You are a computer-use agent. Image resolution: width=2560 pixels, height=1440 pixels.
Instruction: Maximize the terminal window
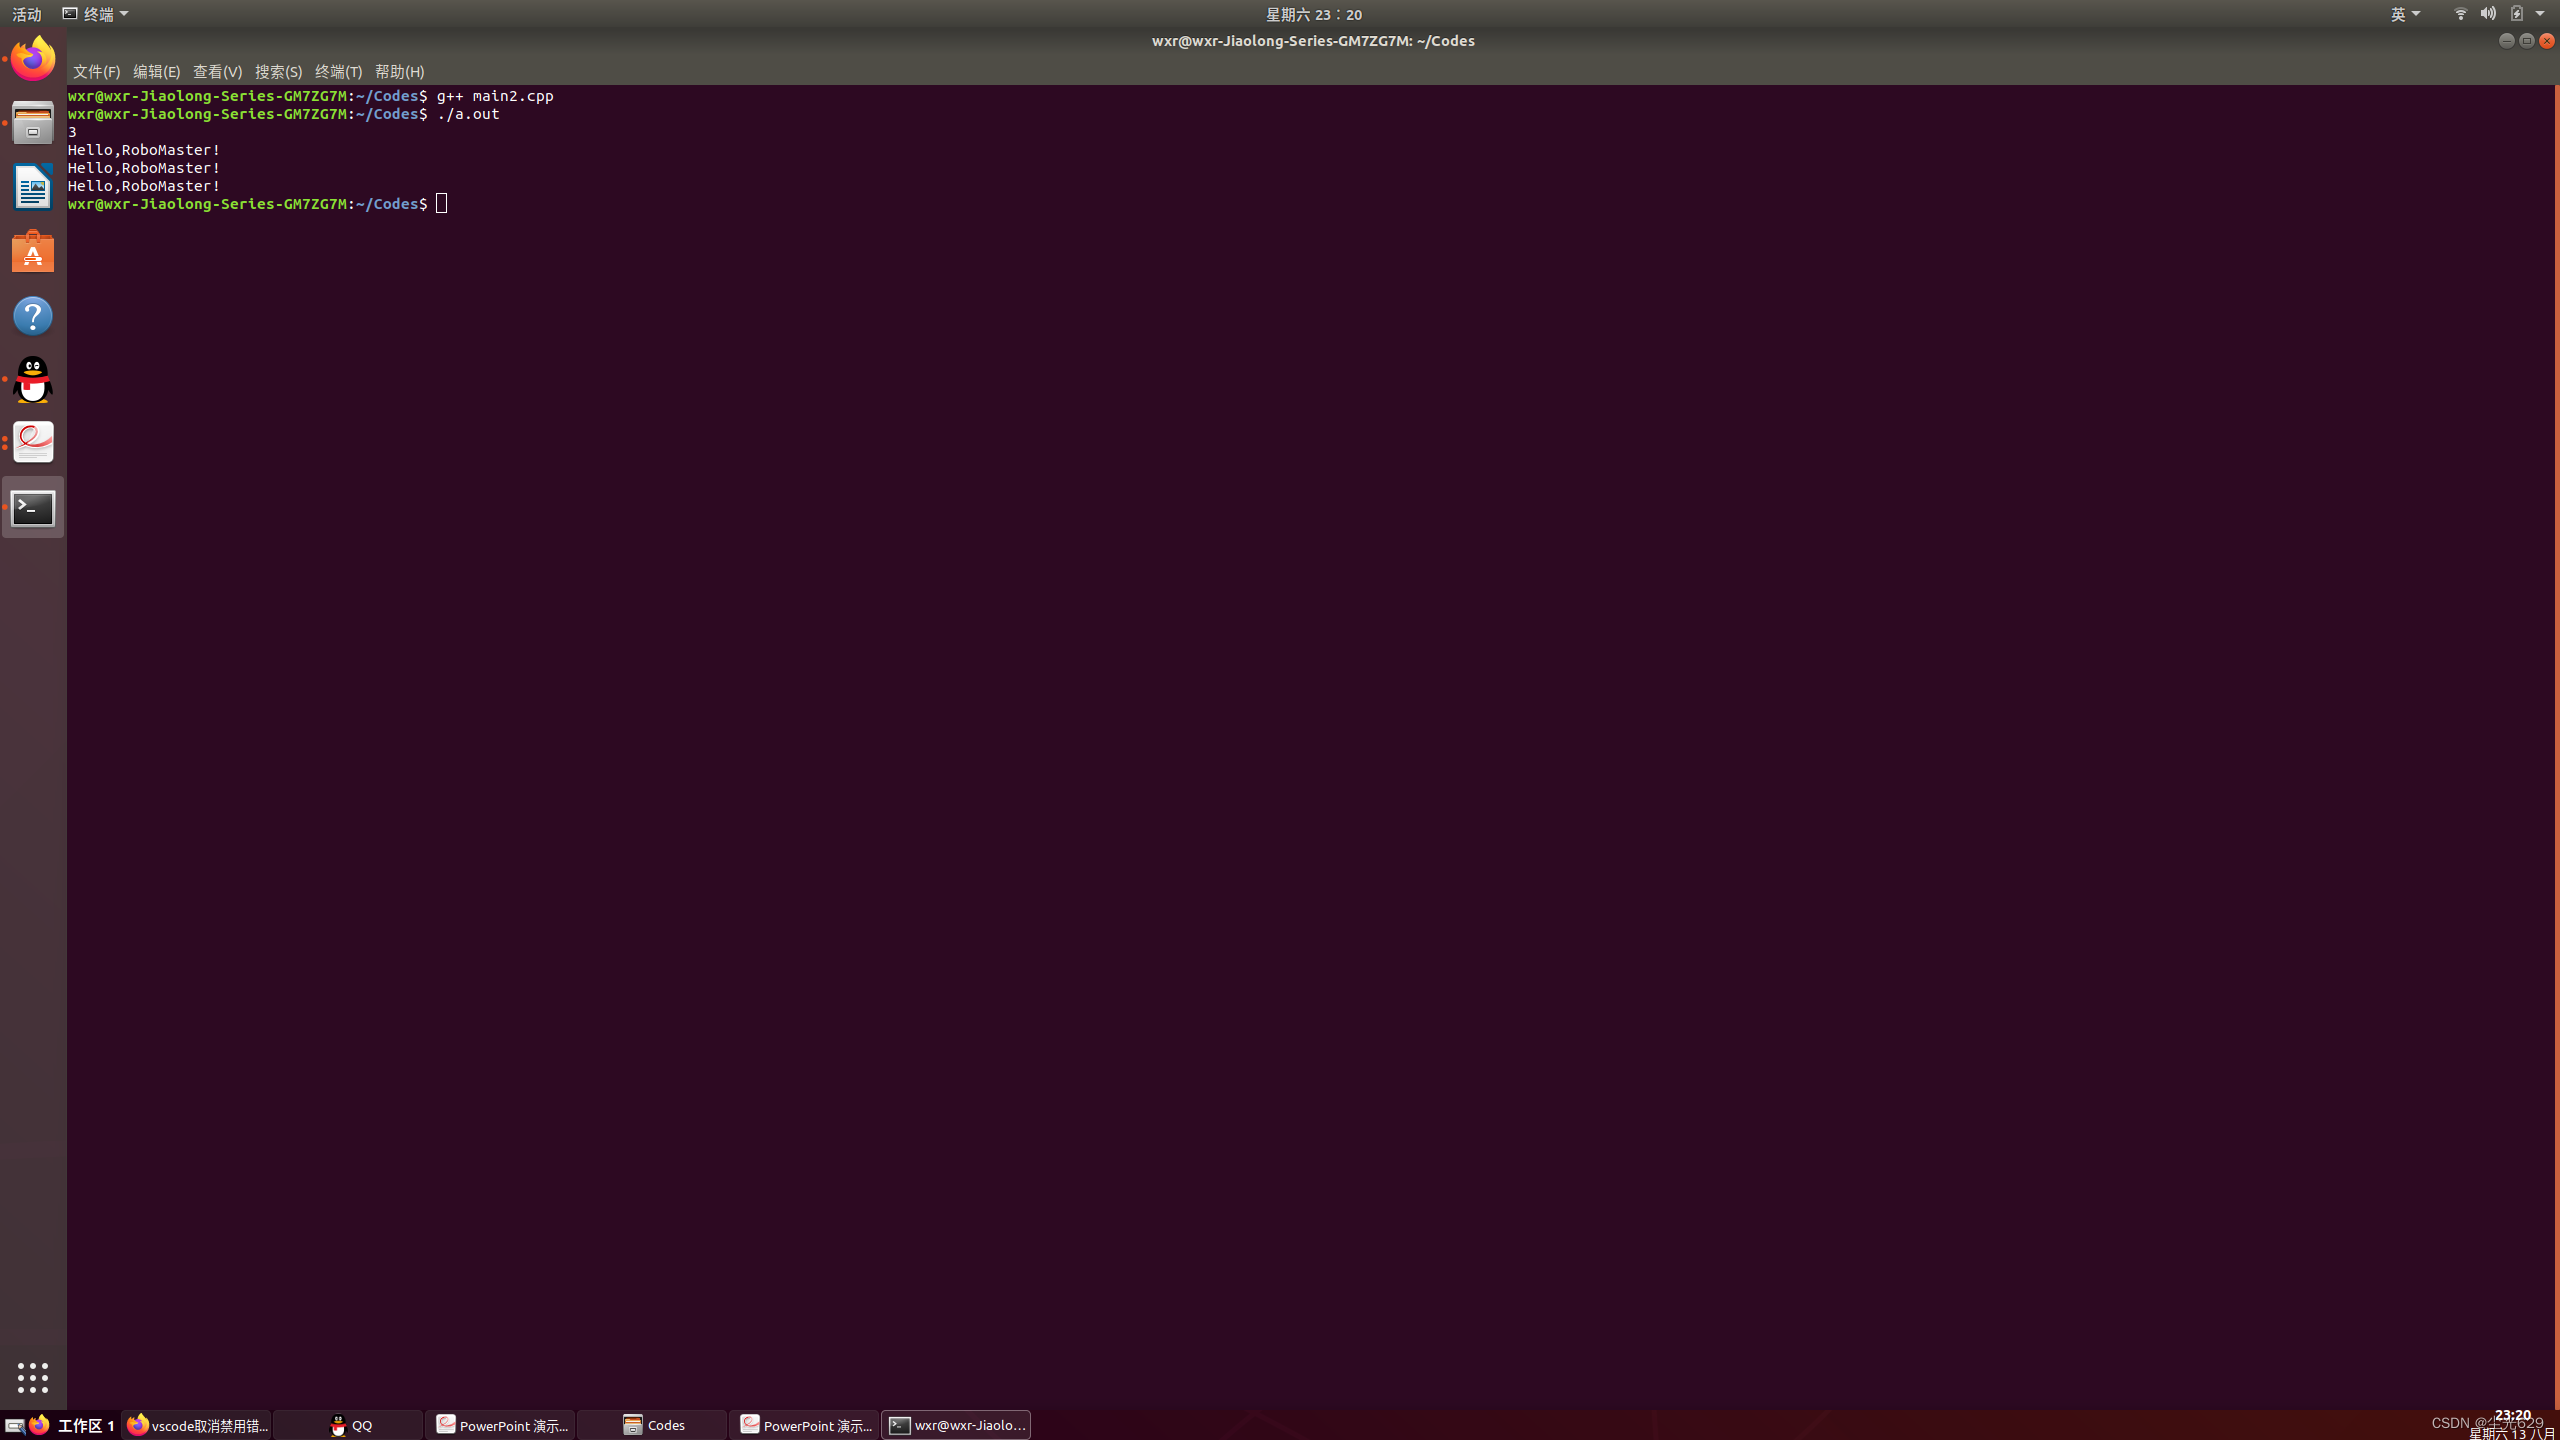pyautogui.click(x=2527, y=41)
